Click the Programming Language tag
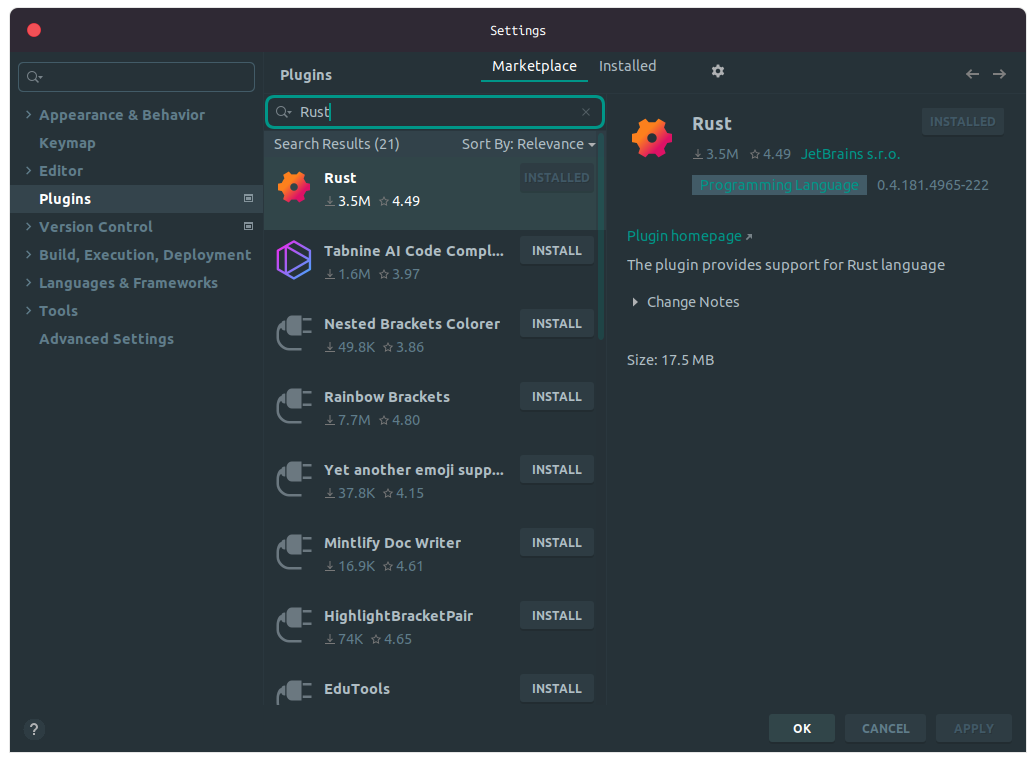Screen dimensions: 1036x762 click(779, 185)
